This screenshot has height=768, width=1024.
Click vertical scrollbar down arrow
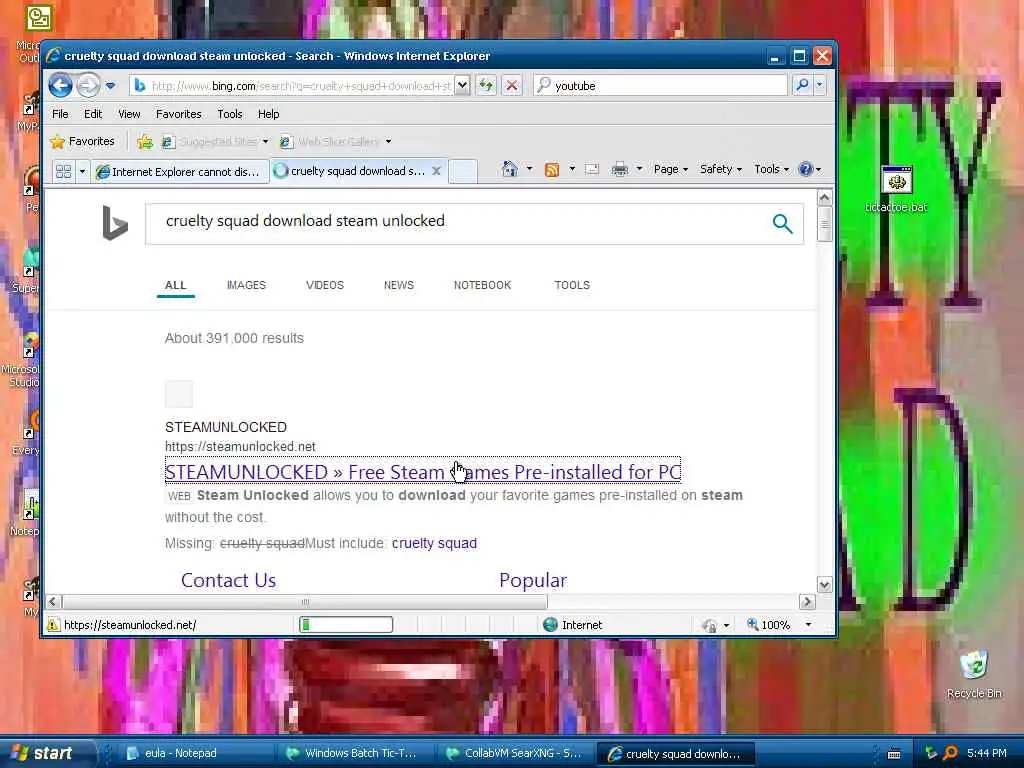click(x=824, y=584)
